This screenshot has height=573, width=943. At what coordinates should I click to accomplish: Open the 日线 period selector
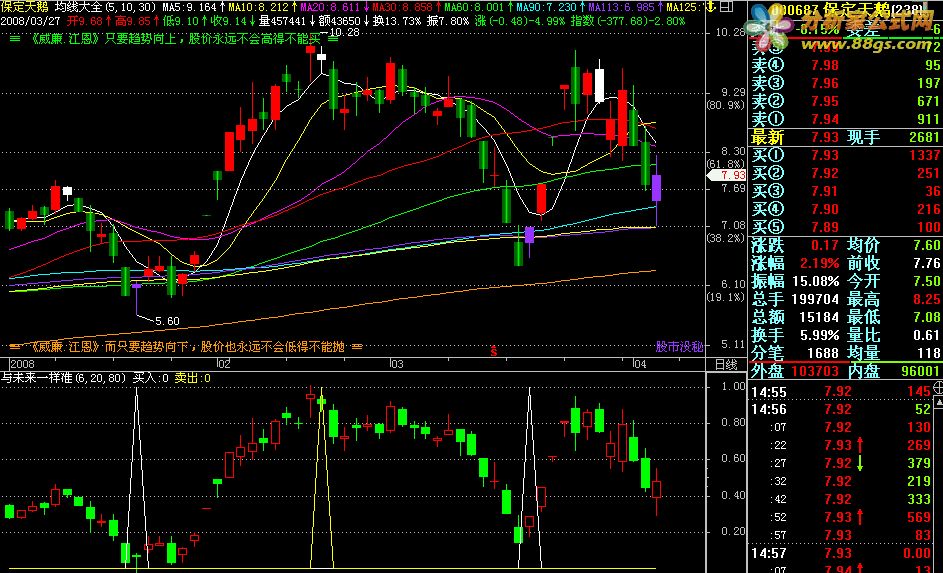pos(726,364)
